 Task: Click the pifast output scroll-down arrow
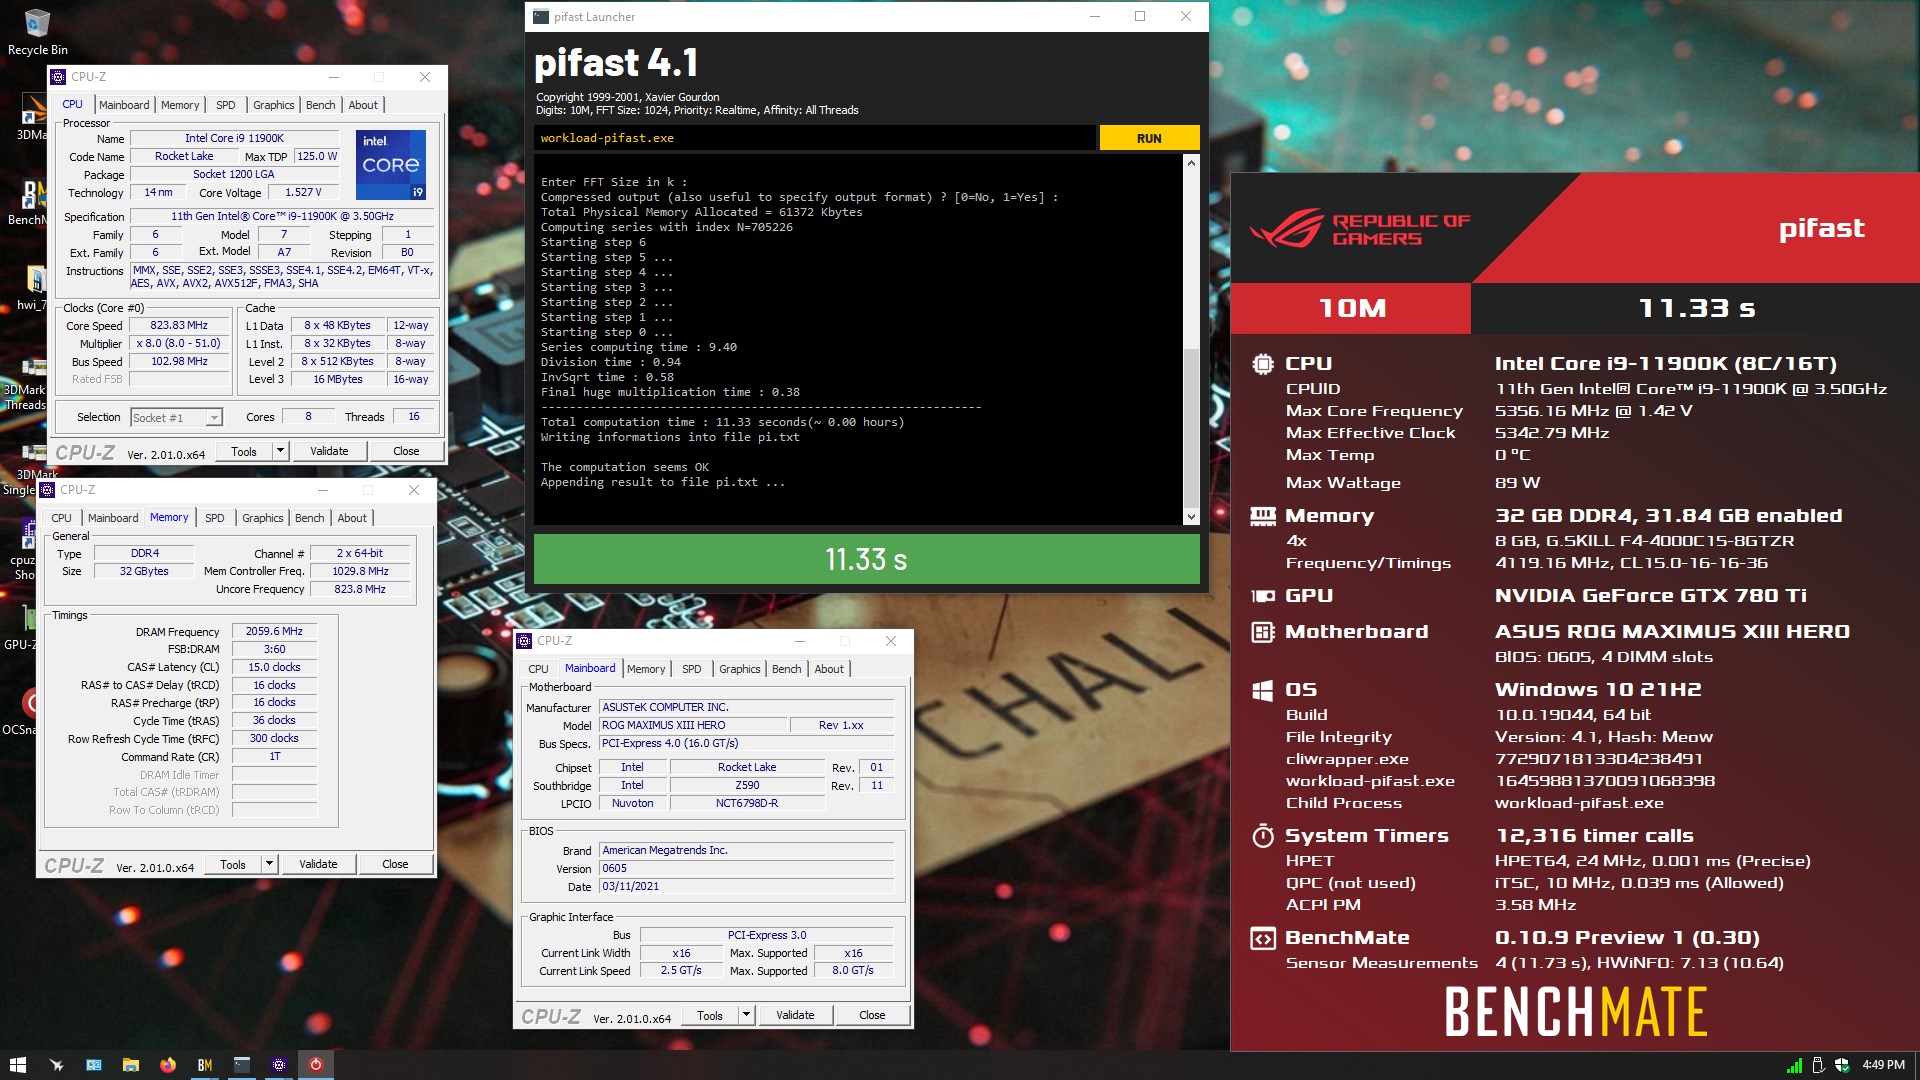[1191, 517]
